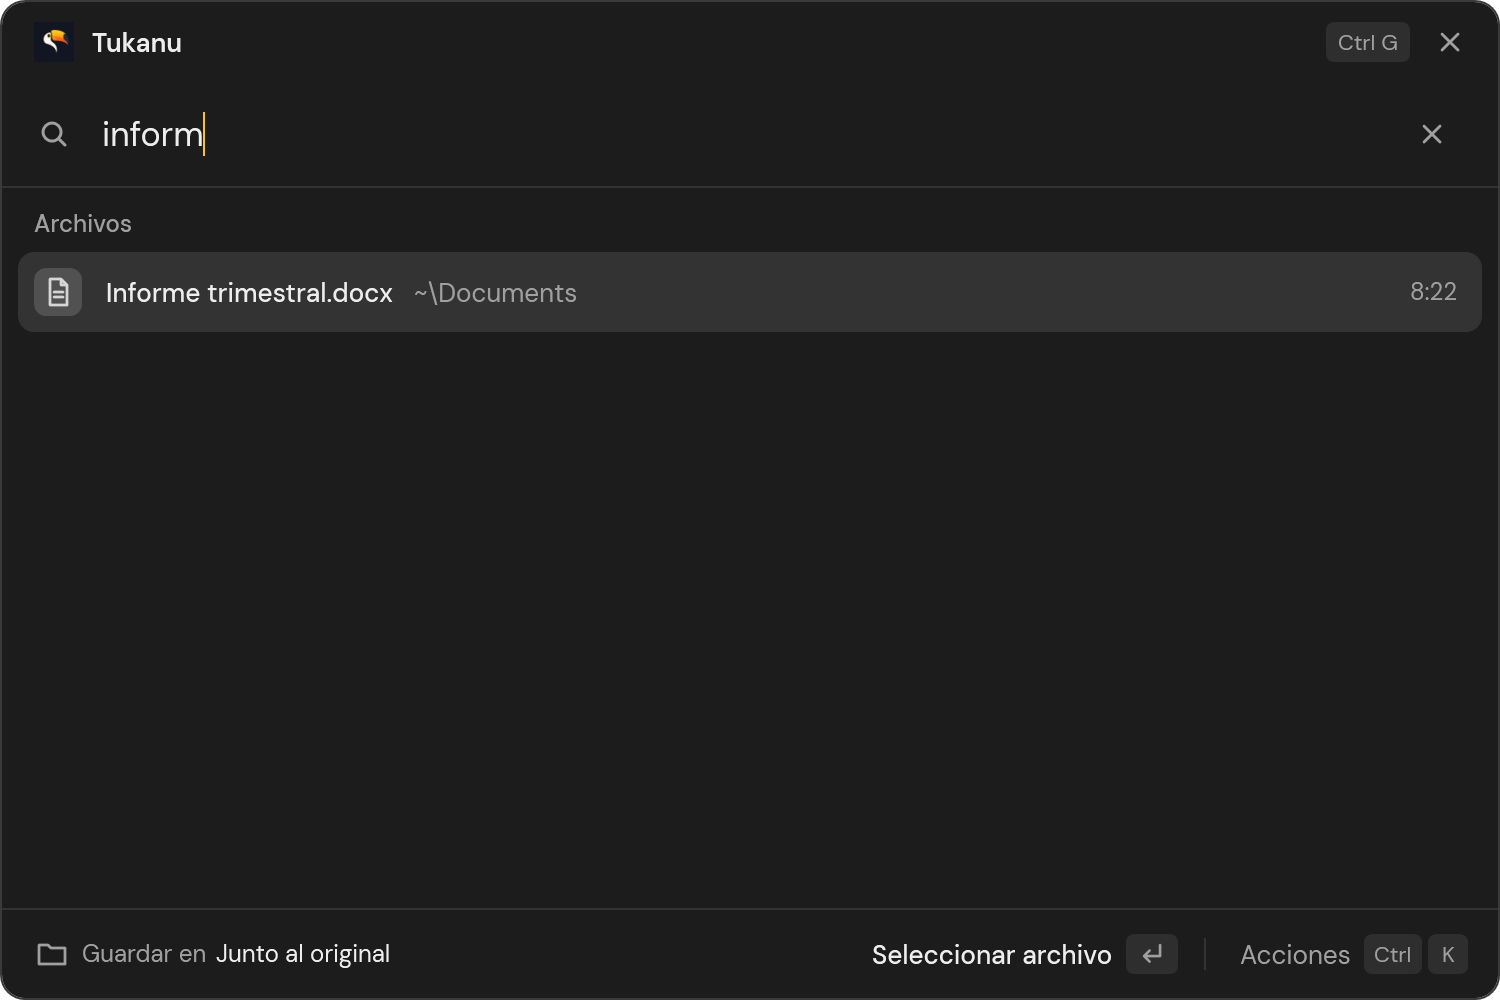Click the Enter key icon badge
Image resolution: width=1500 pixels, height=1000 pixels.
(x=1152, y=954)
